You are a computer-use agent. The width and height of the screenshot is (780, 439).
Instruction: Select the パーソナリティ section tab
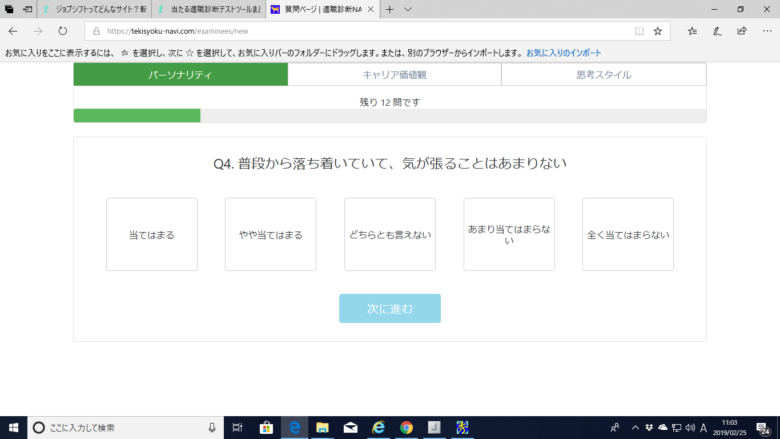click(181, 75)
